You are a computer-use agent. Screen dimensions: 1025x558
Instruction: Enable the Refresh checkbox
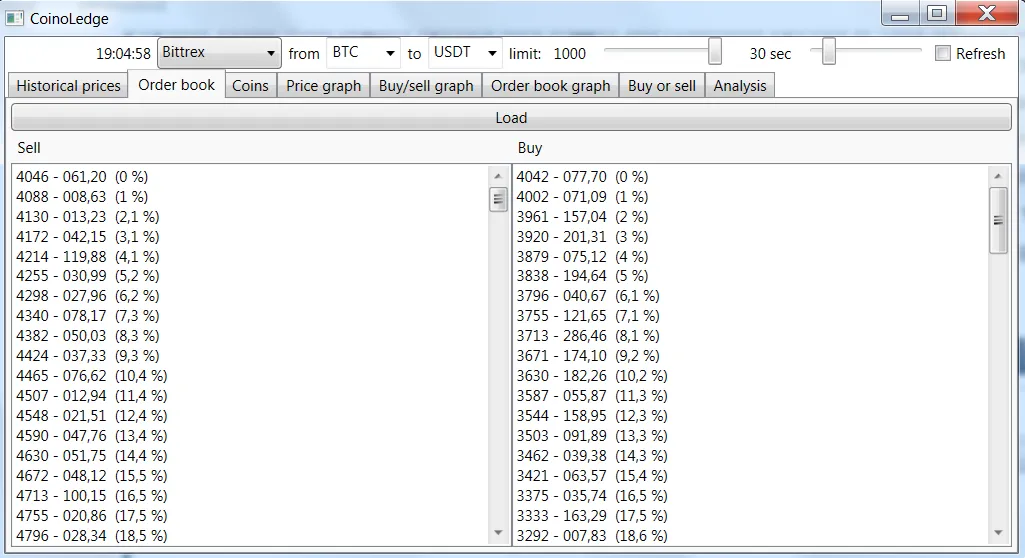coord(942,54)
